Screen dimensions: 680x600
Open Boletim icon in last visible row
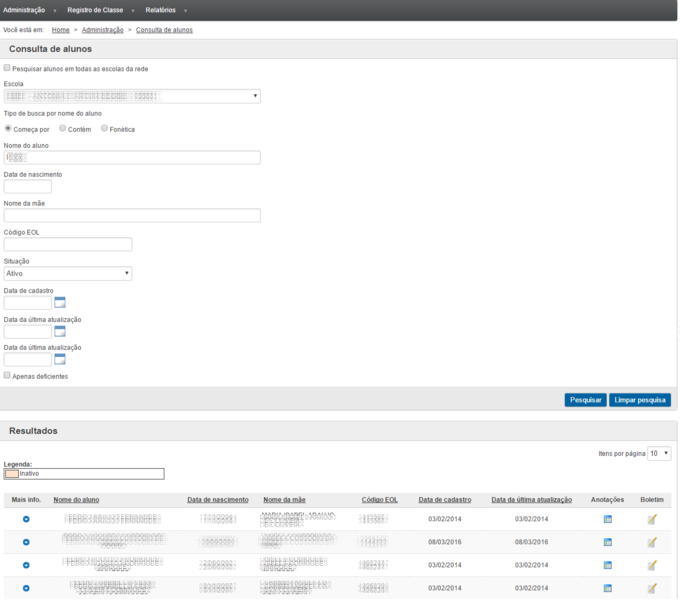pos(652,588)
